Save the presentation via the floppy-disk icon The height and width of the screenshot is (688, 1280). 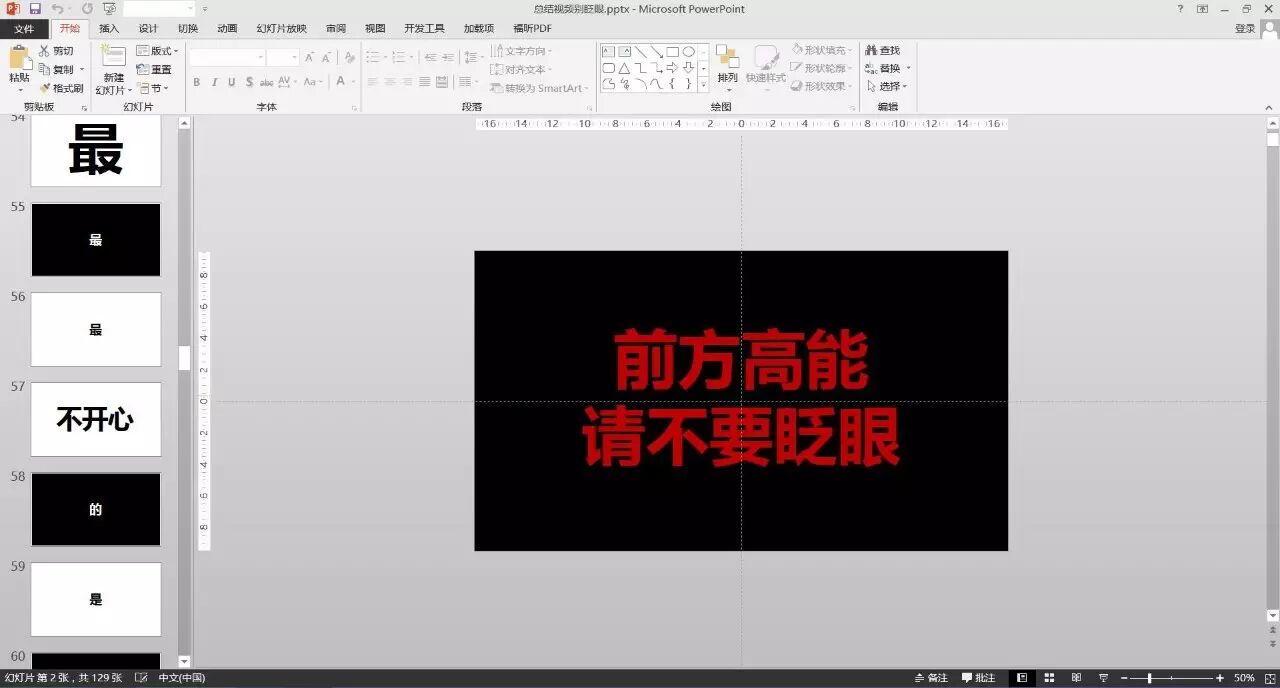35,8
